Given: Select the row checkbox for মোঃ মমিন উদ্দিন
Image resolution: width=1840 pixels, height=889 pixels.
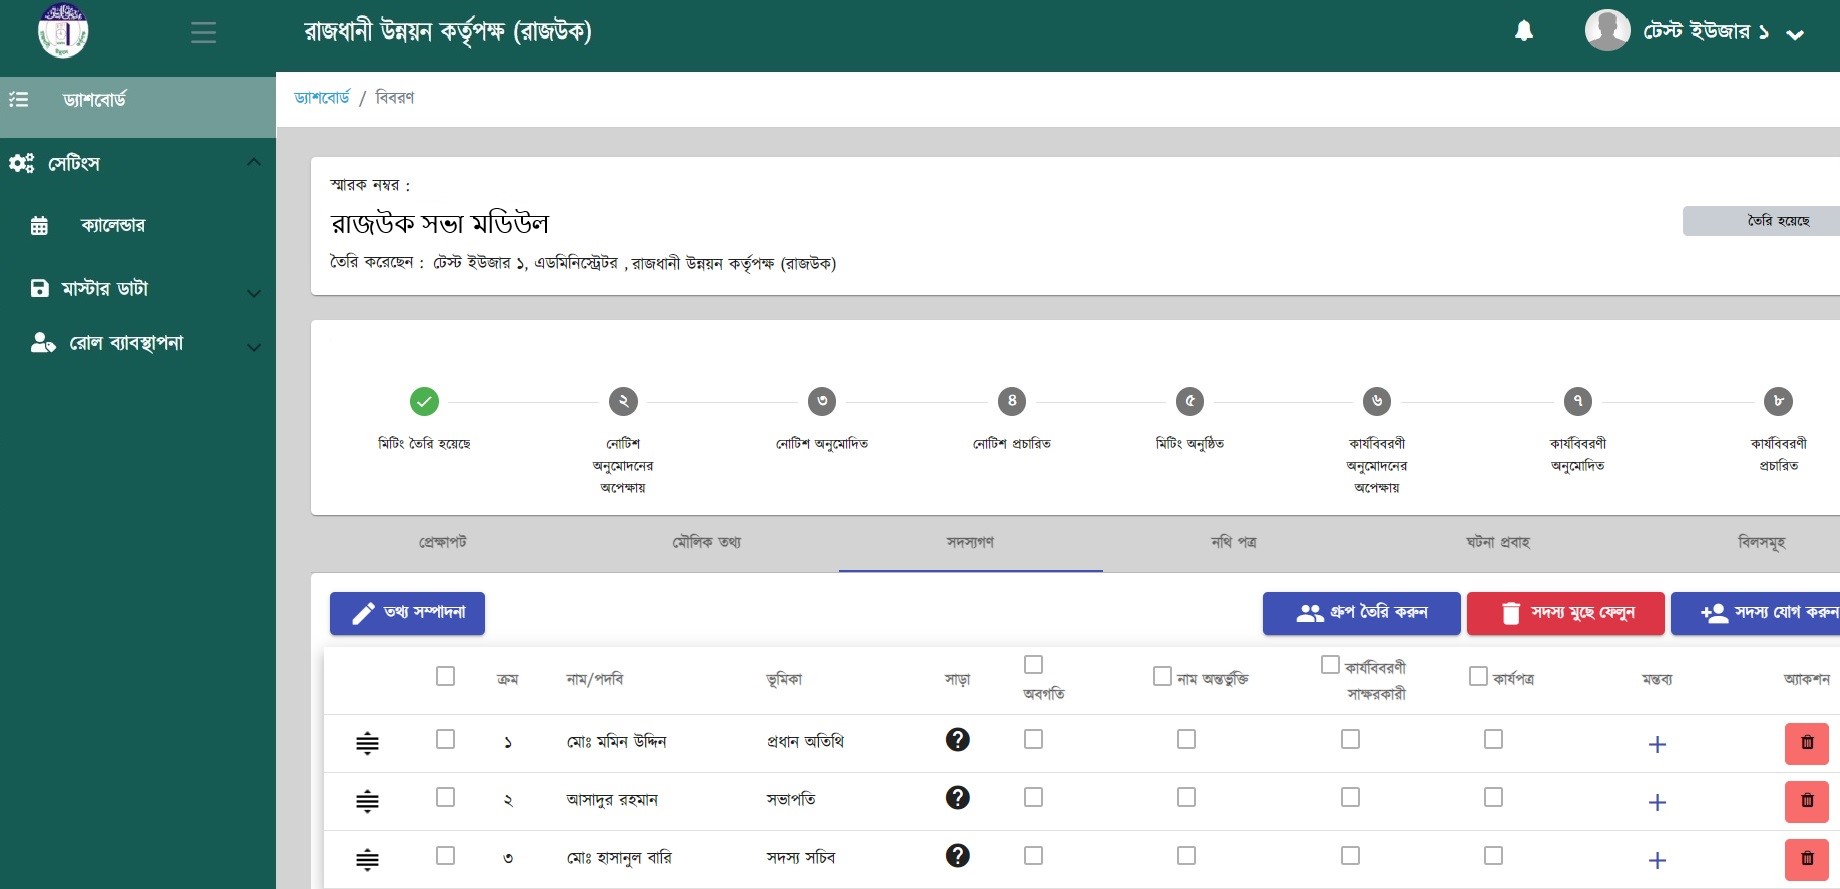Looking at the screenshot, I should pyautogui.click(x=446, y=739).
